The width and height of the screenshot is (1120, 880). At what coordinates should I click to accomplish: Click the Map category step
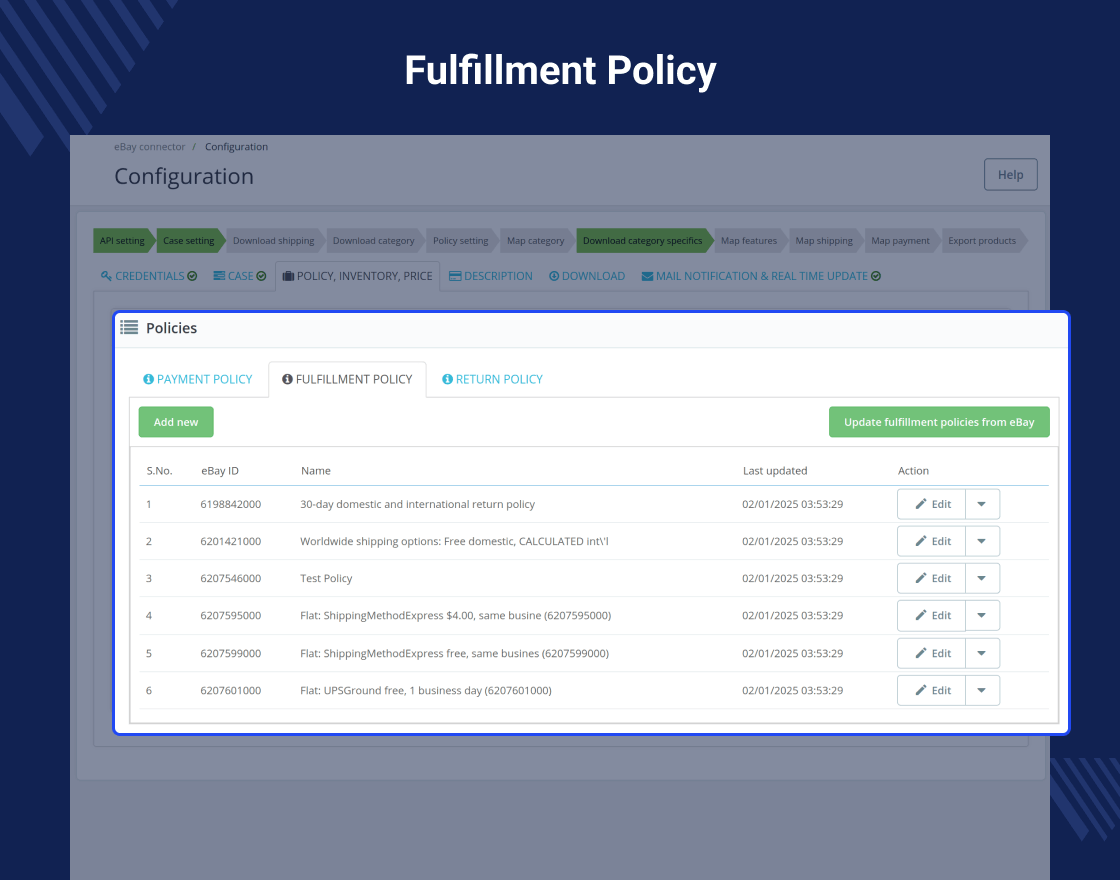point(536,241)
